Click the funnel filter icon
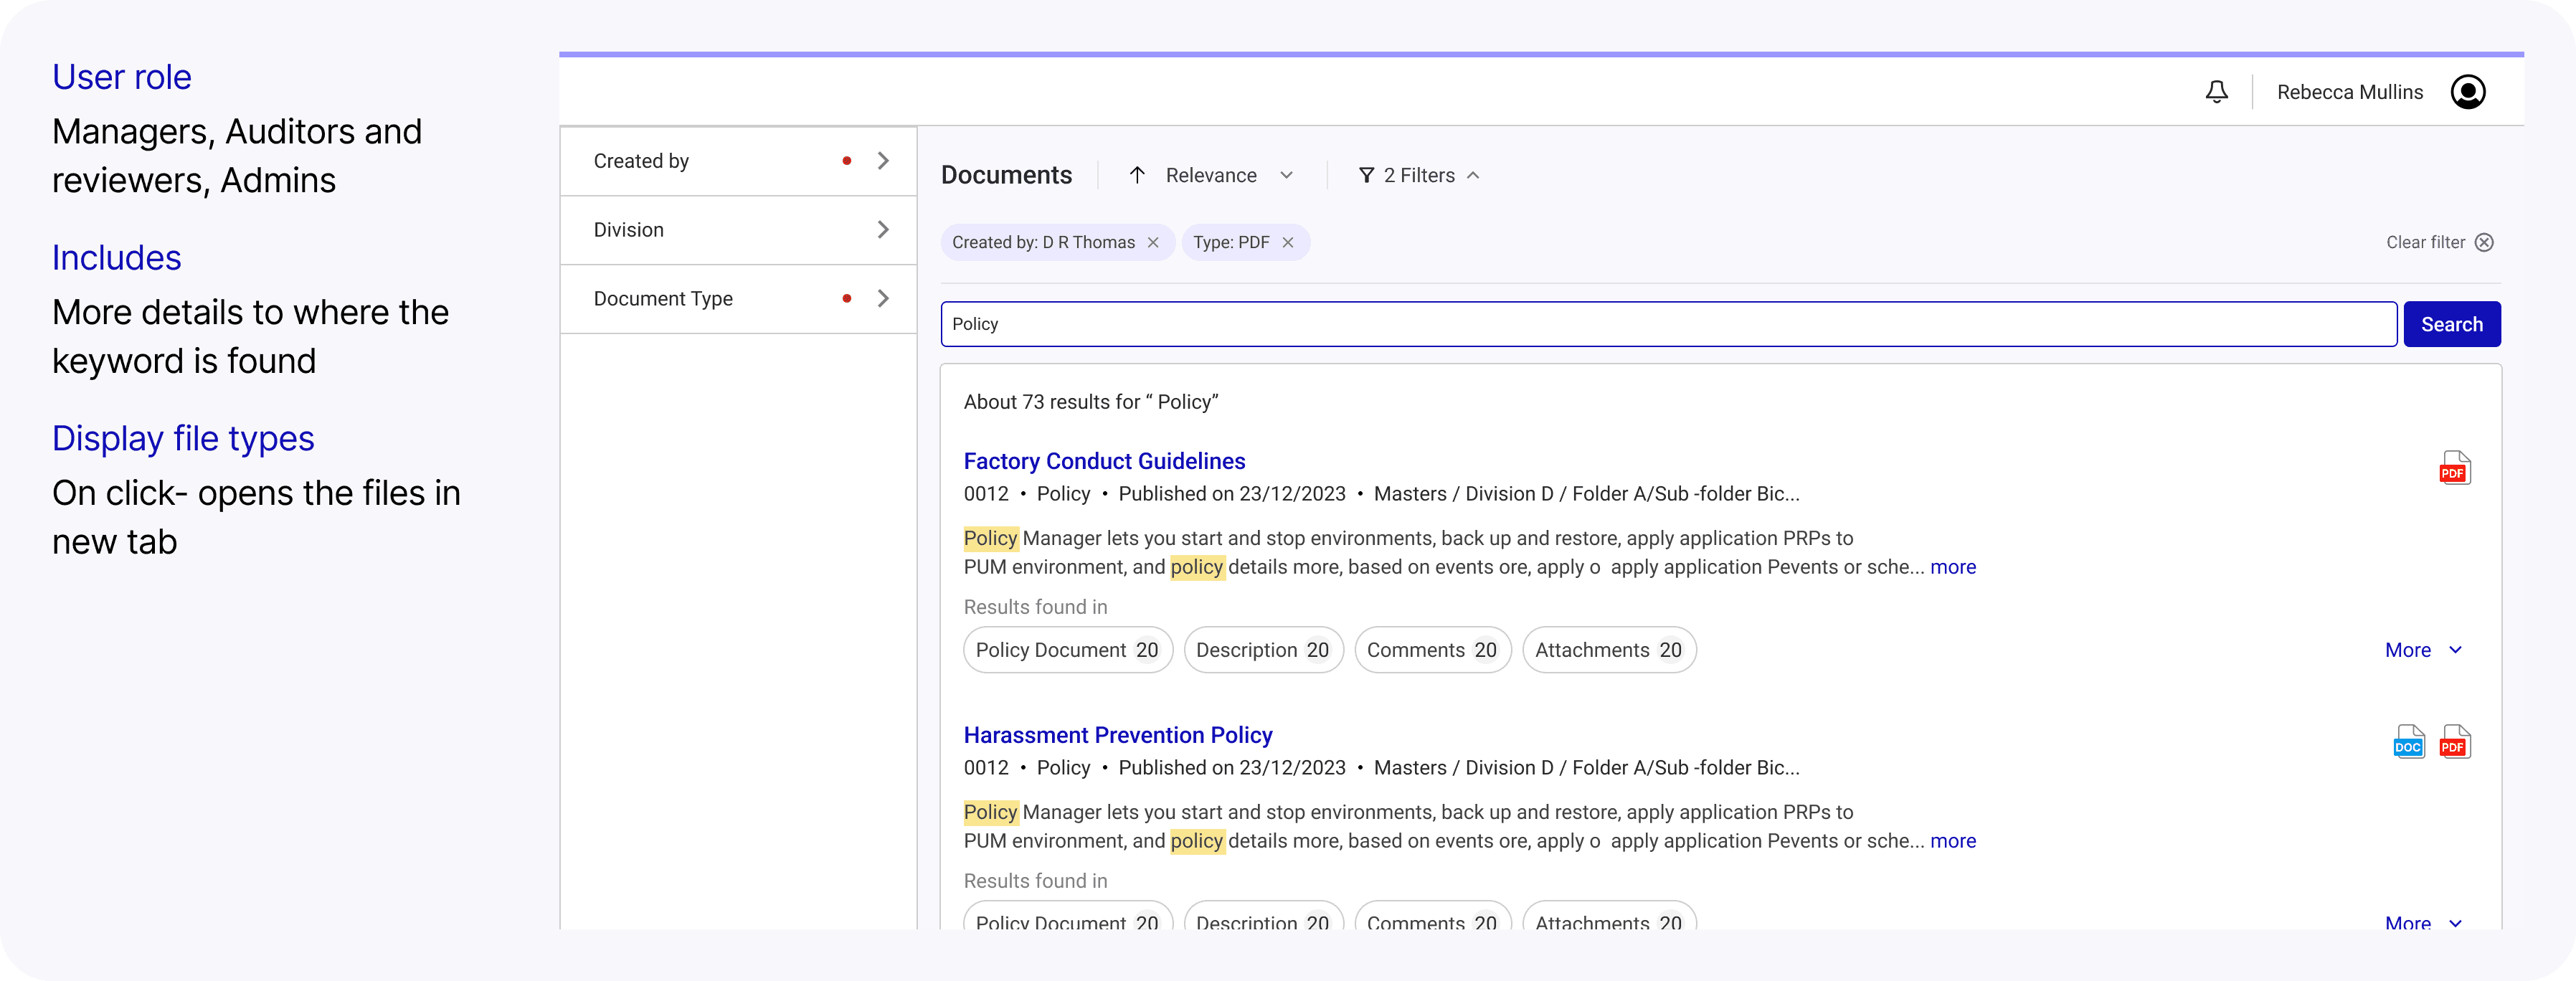This screenshot has height=981, width=2576. tap(1366, 175)
